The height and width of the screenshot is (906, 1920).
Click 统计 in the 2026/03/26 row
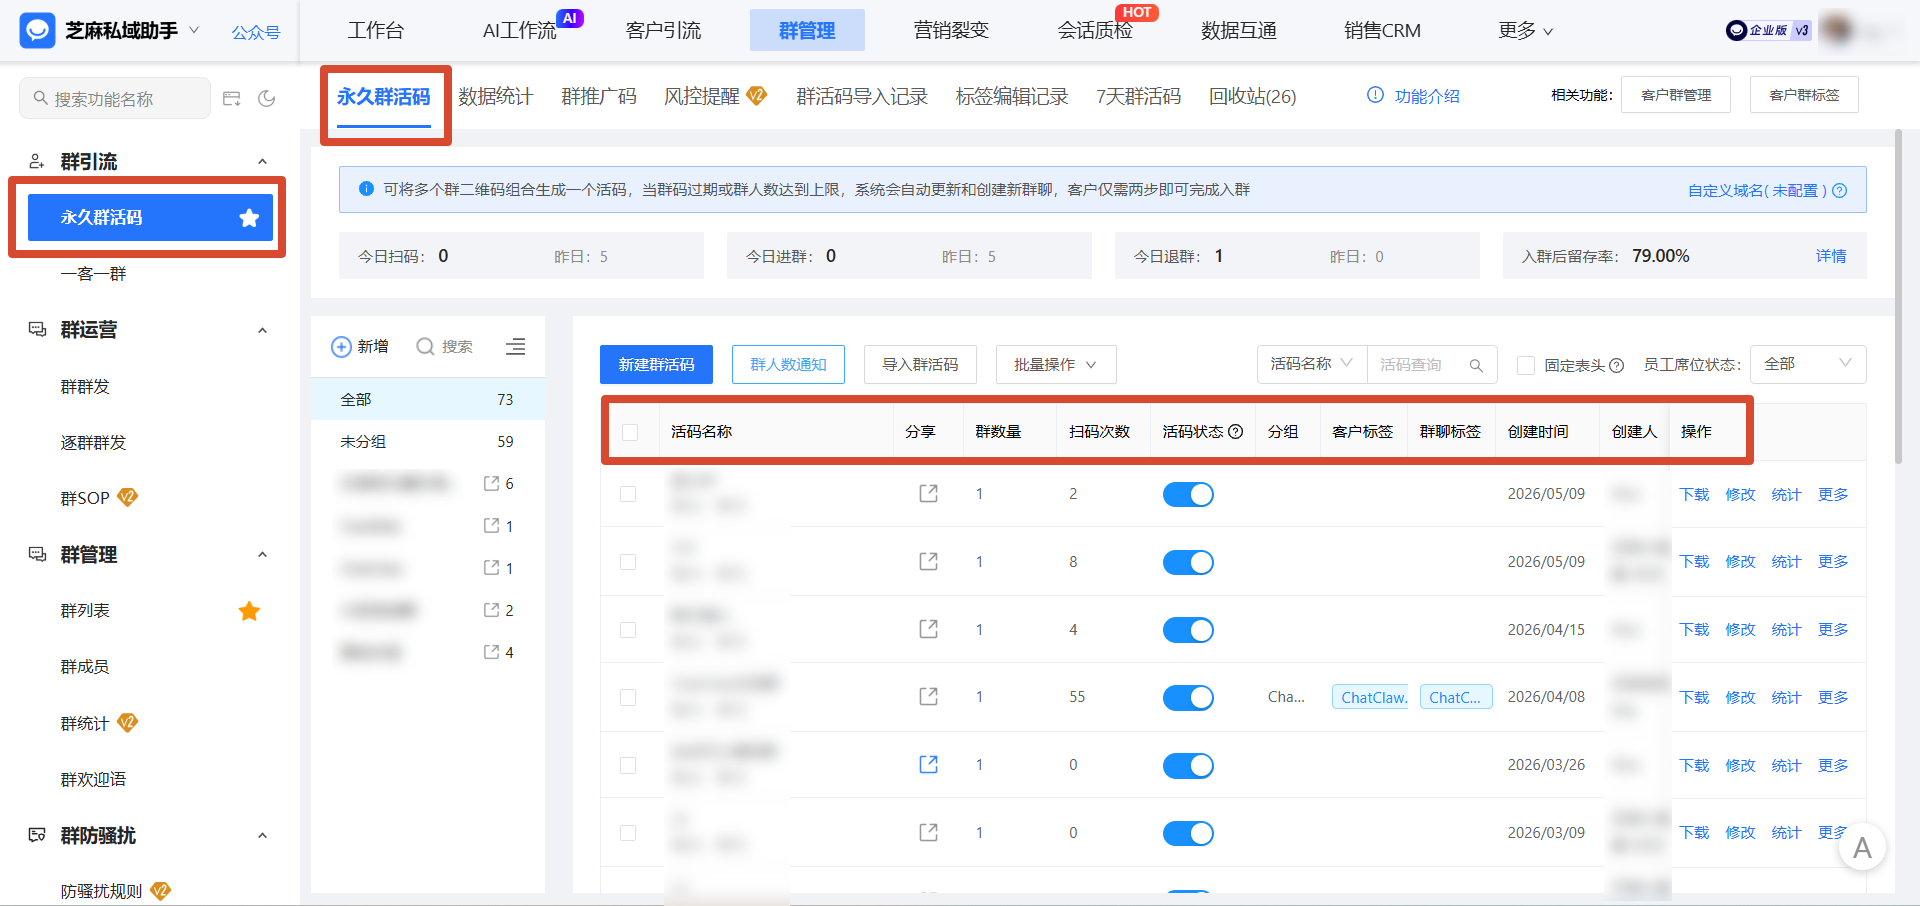pyautogui.click(x=1786, y=765)
